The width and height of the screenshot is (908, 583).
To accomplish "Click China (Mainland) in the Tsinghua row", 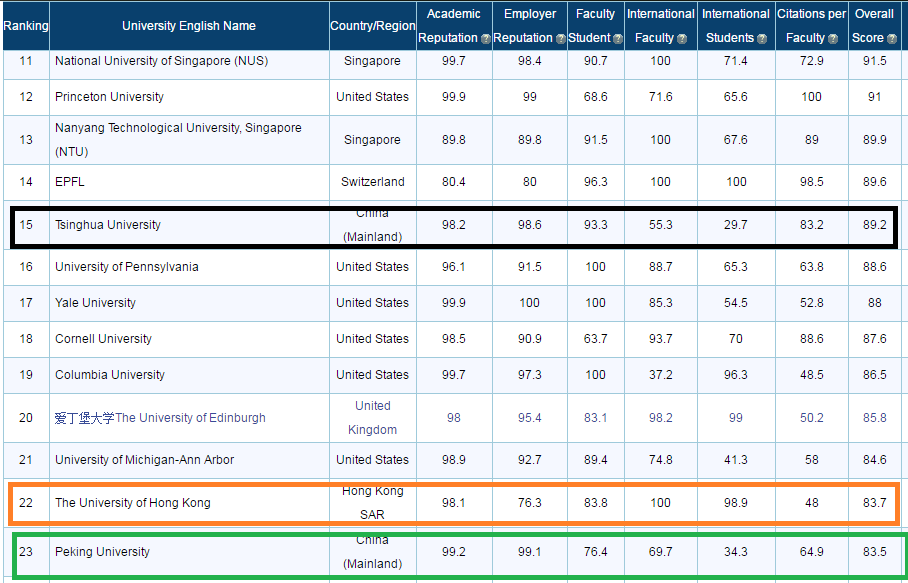I will pos(373,225).
